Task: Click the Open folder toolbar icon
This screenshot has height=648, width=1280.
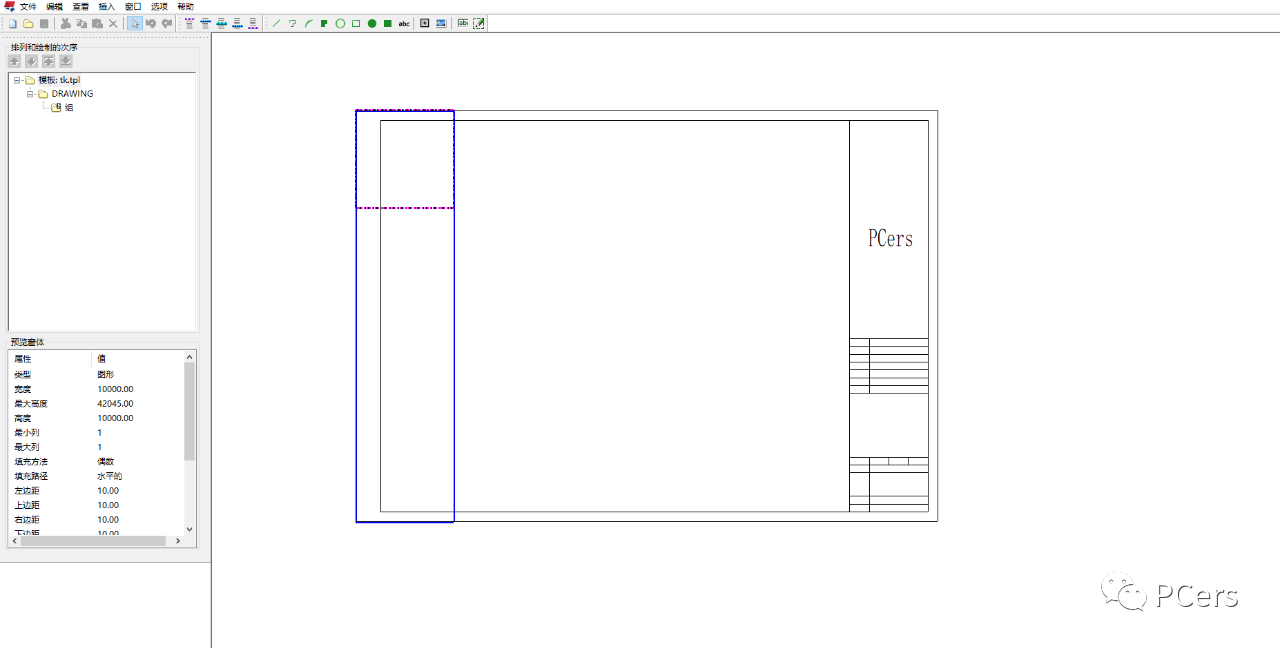Action: pyautogui.click(x=28, y=23)
